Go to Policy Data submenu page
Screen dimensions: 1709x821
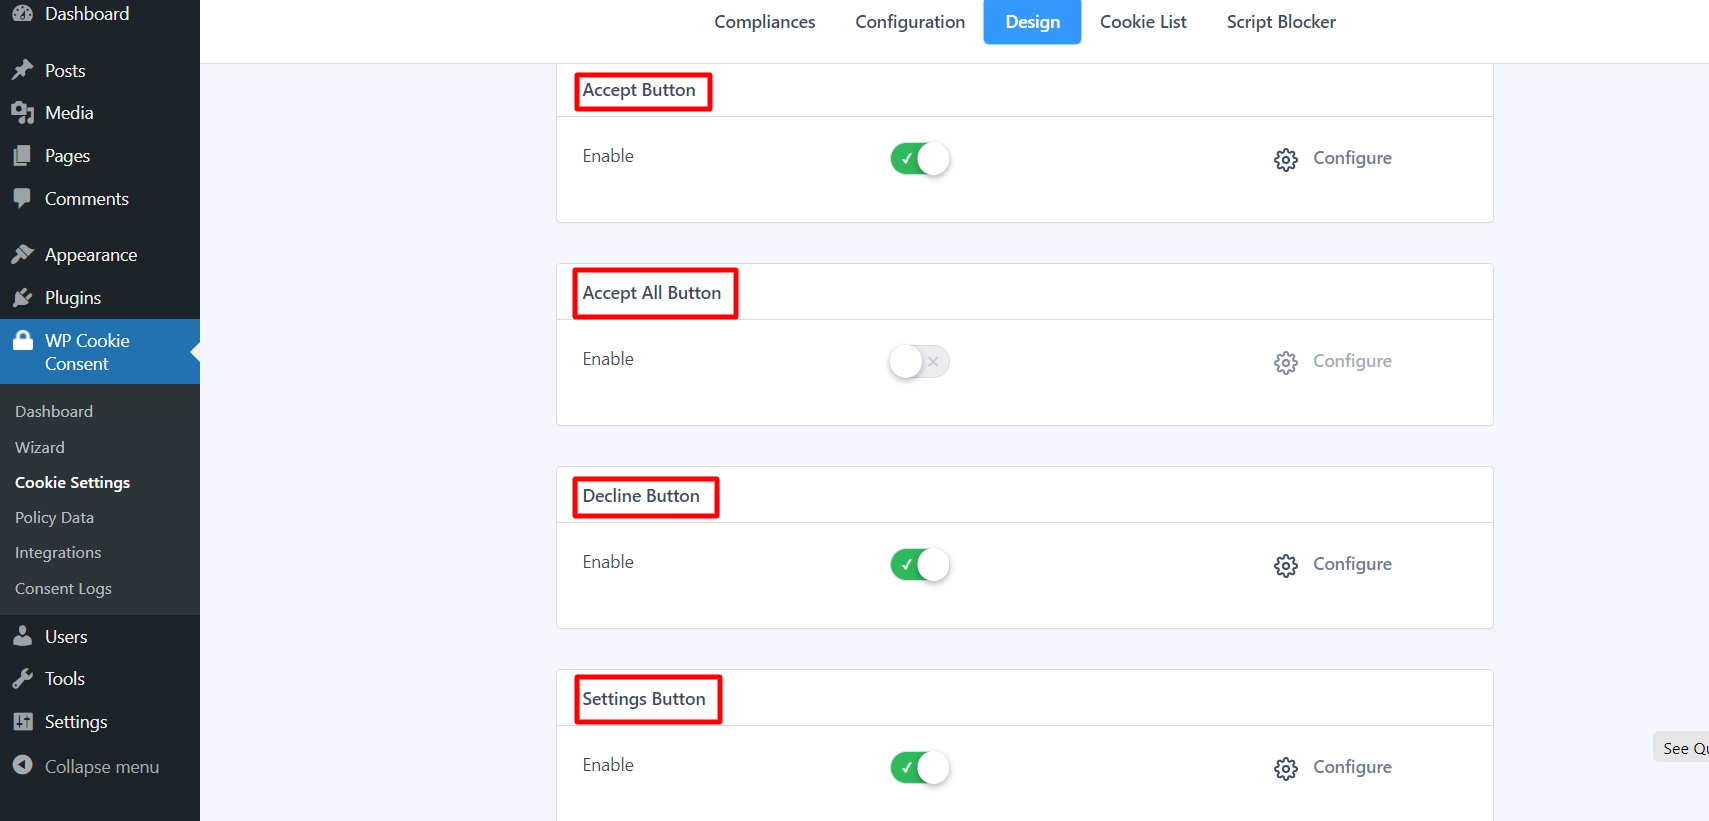54,518
